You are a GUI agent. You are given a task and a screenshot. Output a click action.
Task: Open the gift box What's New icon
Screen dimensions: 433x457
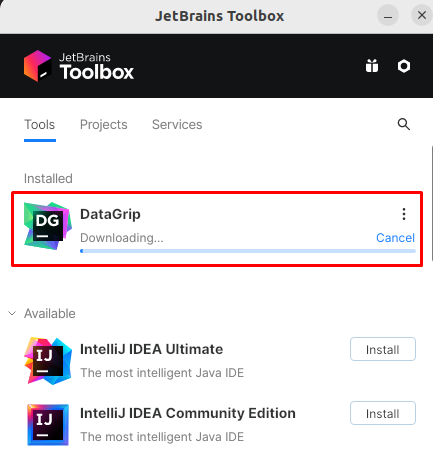(372, 66)
